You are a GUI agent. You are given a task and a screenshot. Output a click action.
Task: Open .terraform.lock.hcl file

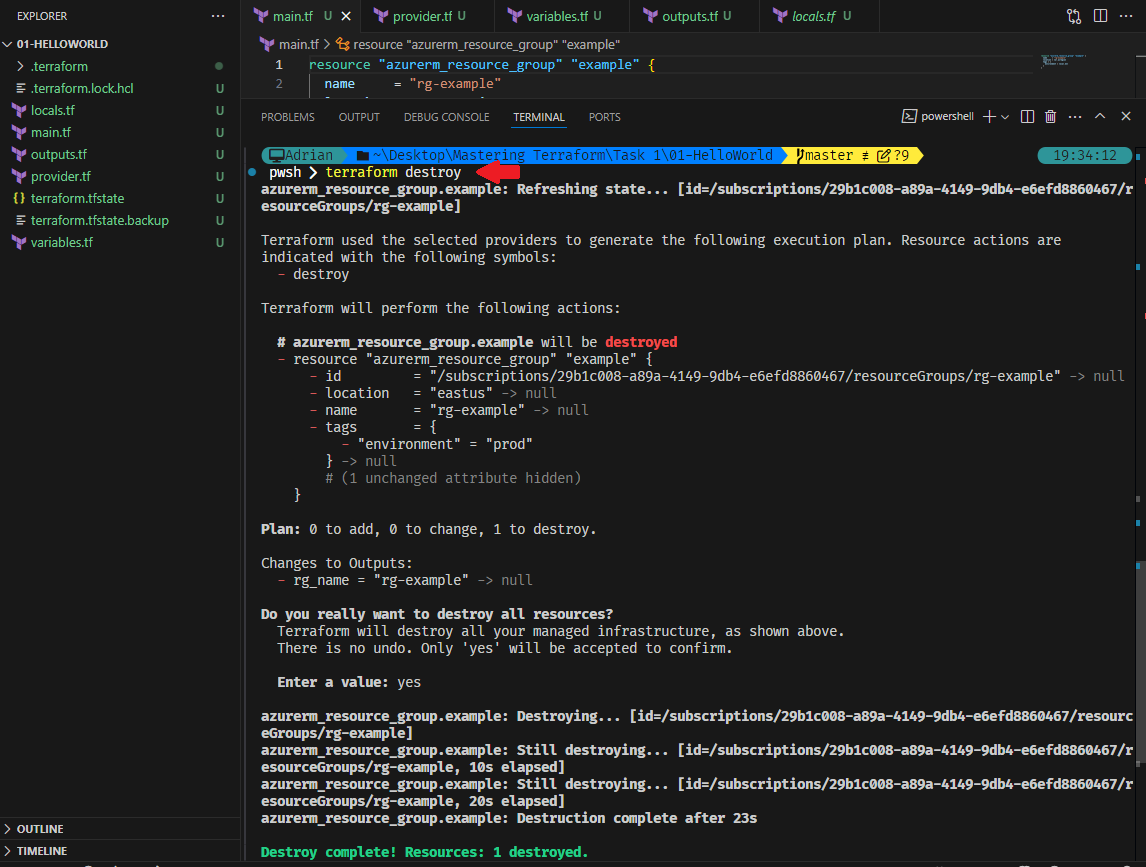pyautogui.click(x=82, y=88)
